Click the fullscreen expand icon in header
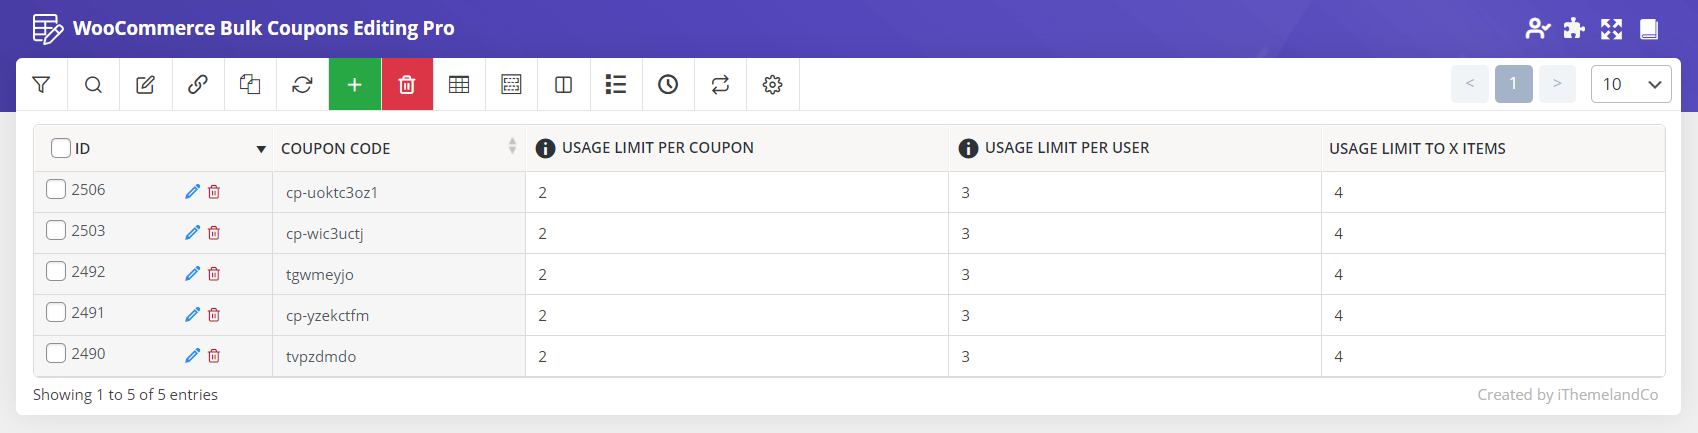1698x433 pixels. click(x=1611, y=29)
